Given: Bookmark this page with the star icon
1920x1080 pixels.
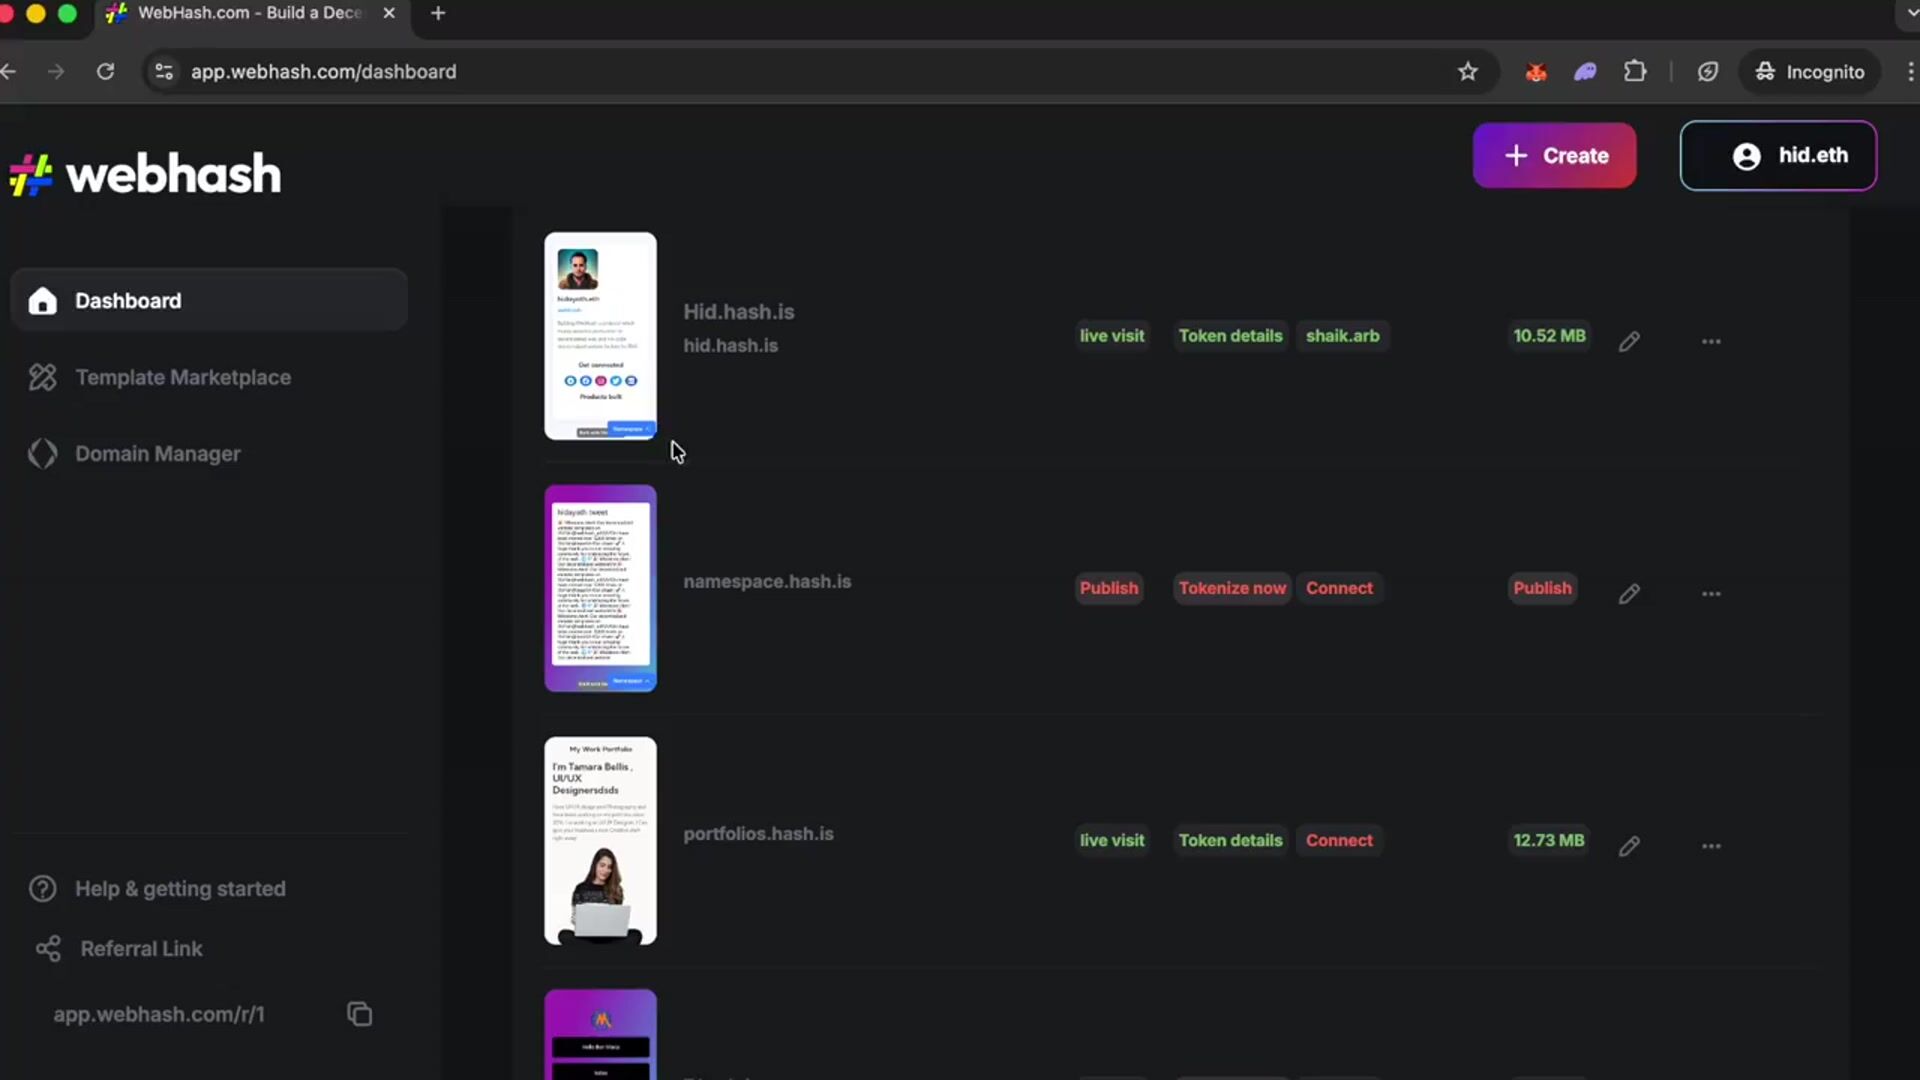Looking at the screenshot, I should (x=1467, y=71).
